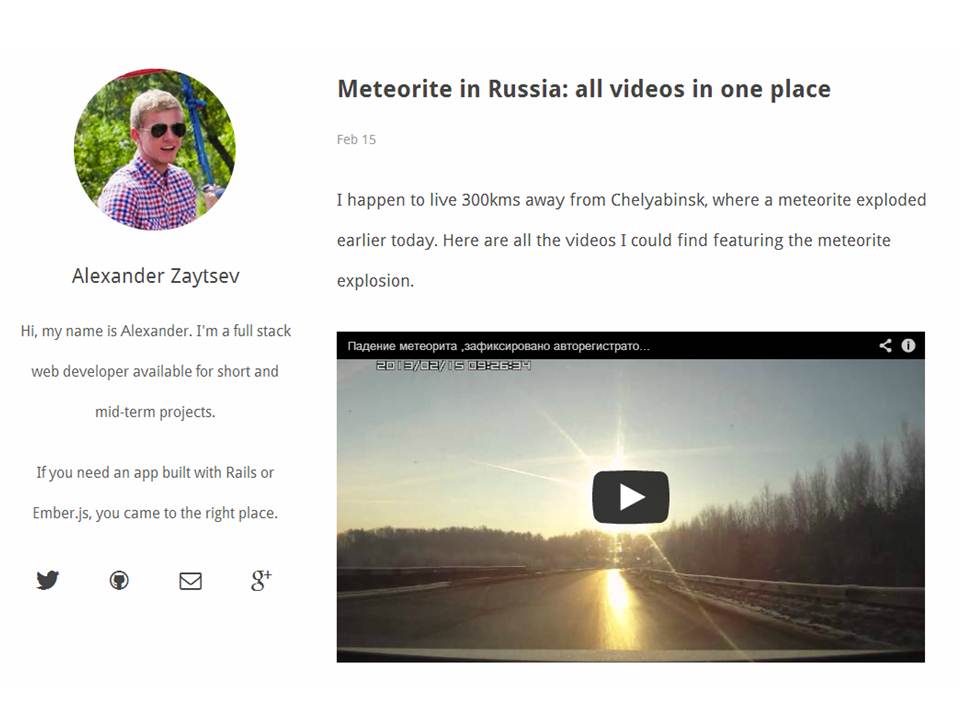Click Alexander Zaytsev's round profile photo

pos(154,149)
